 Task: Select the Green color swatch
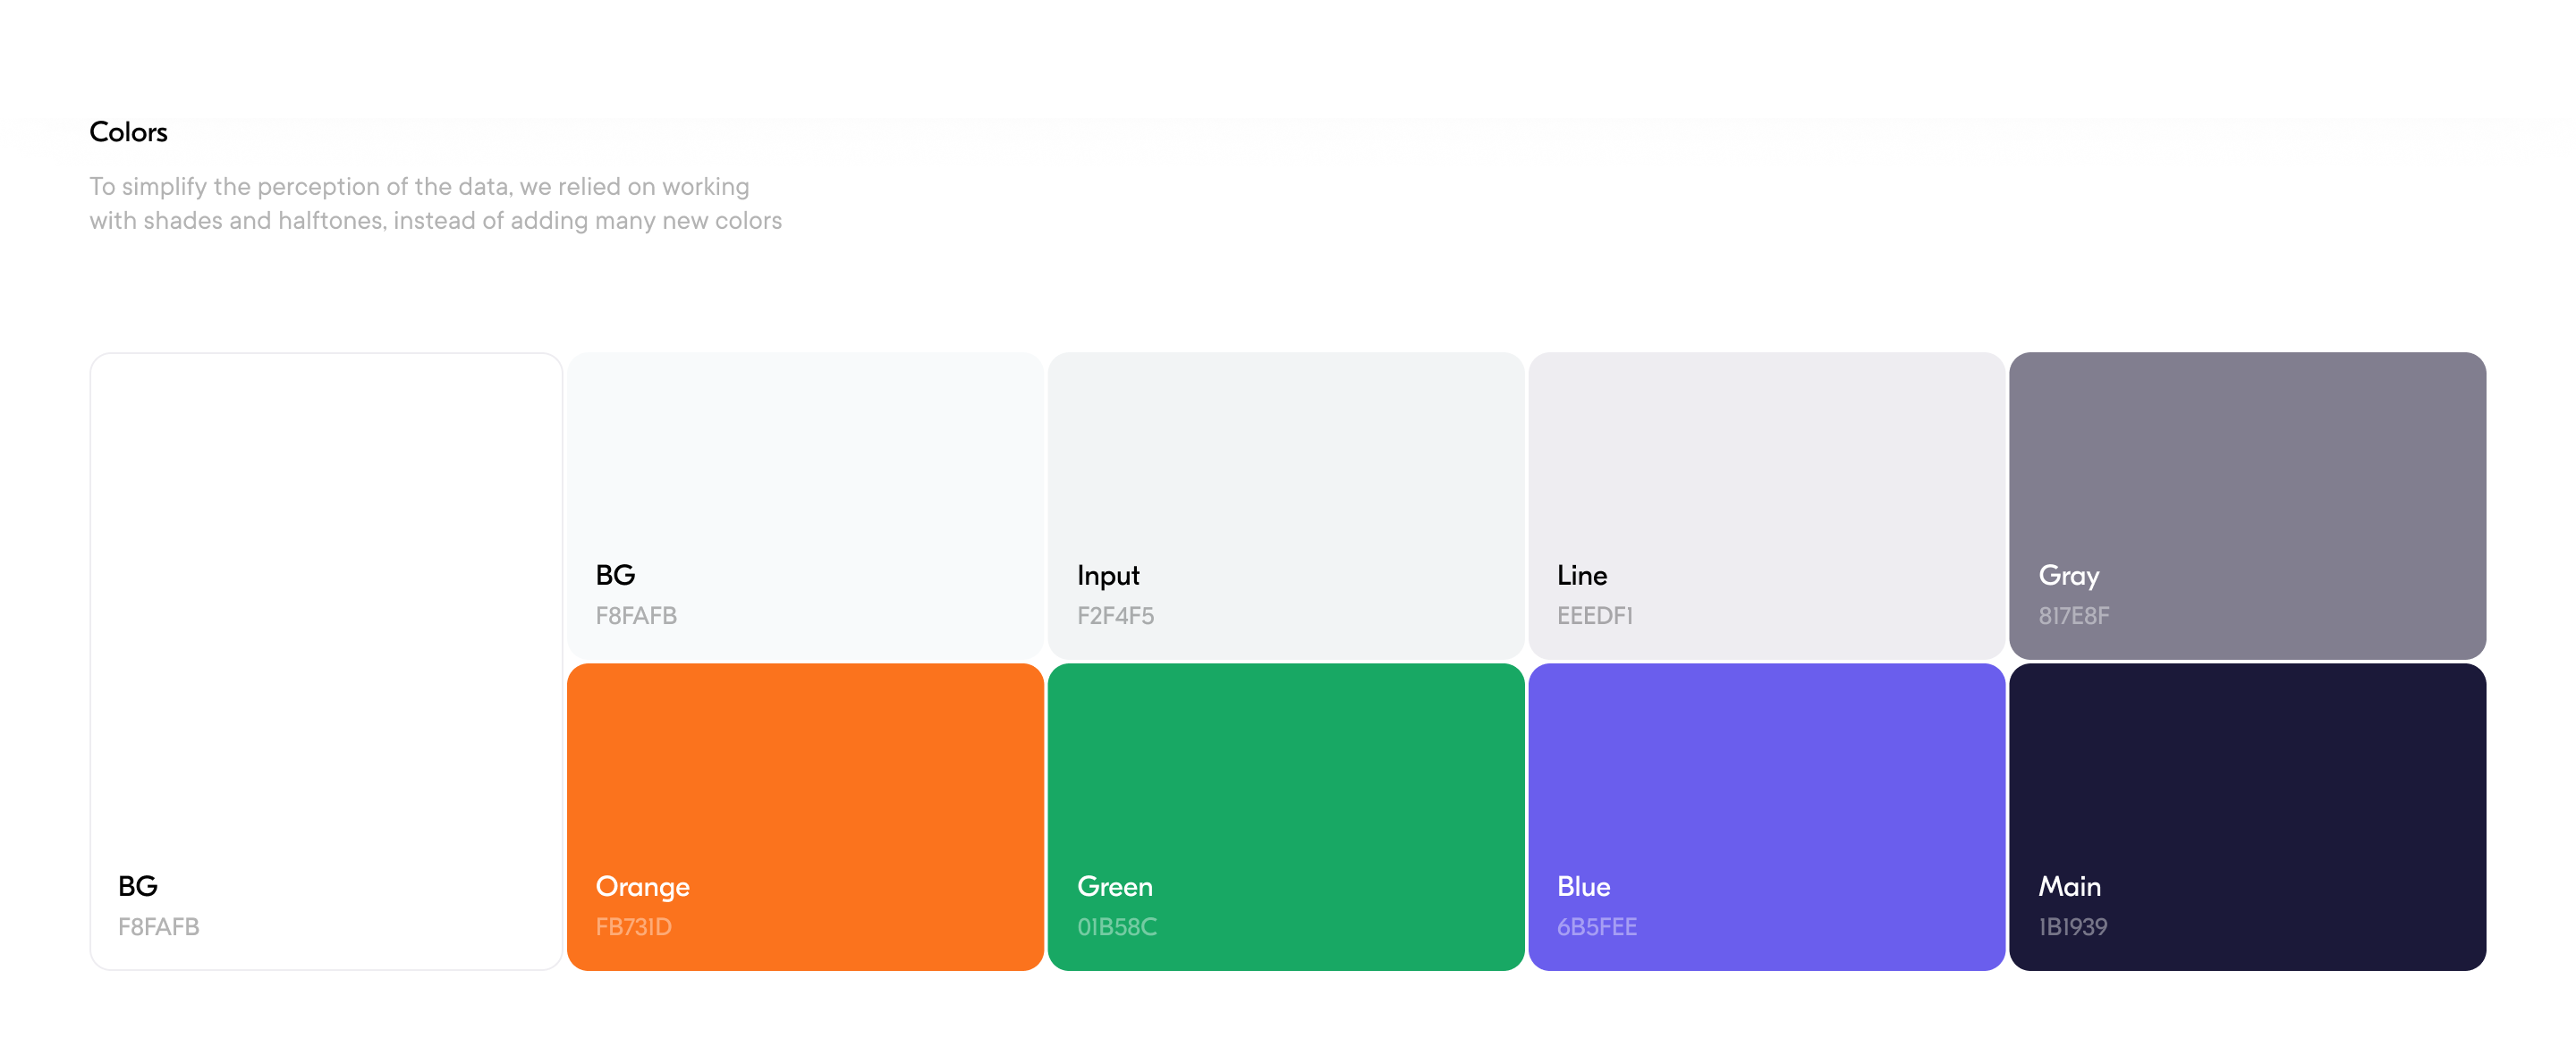pos(1285,780)
